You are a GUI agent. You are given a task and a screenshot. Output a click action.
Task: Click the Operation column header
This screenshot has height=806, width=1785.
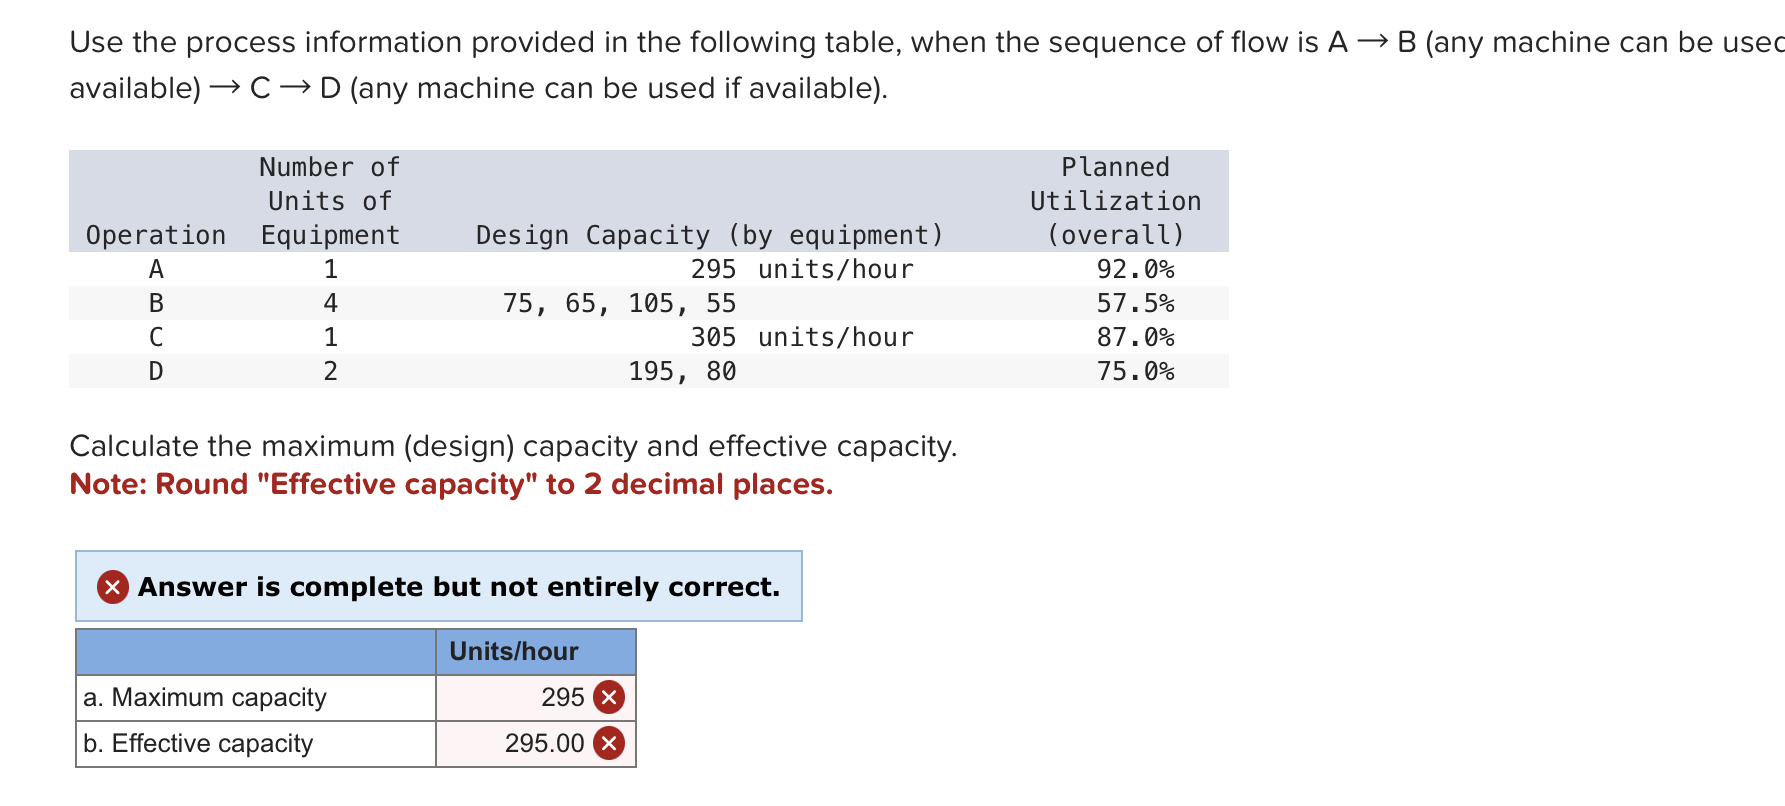(x=156, y=235)
